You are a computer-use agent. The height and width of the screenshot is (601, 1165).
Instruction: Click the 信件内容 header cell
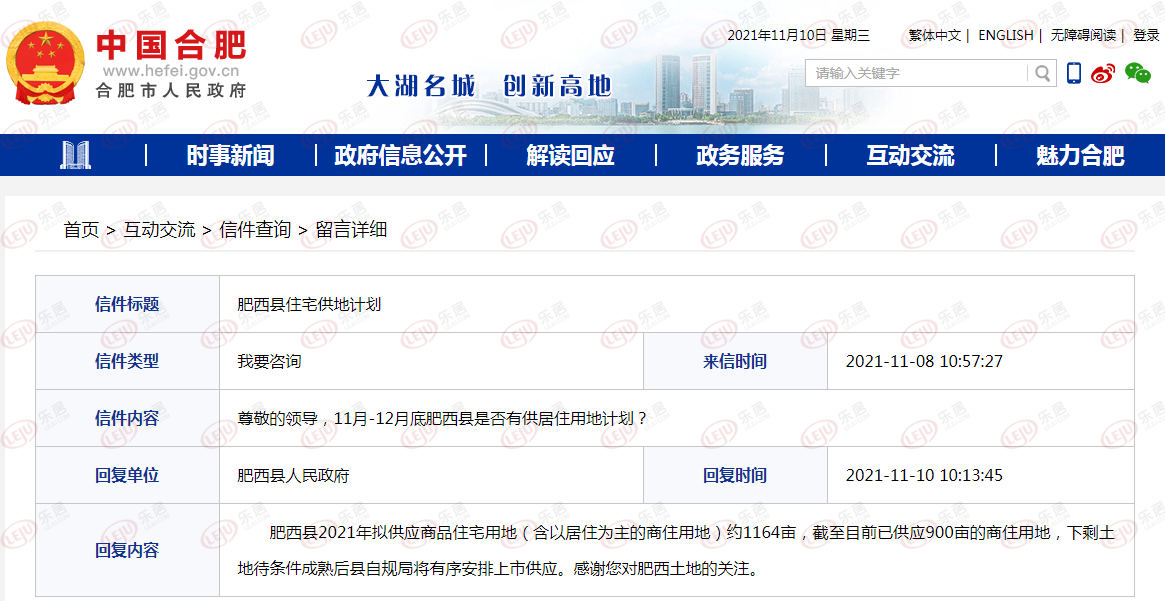[127, 418]
